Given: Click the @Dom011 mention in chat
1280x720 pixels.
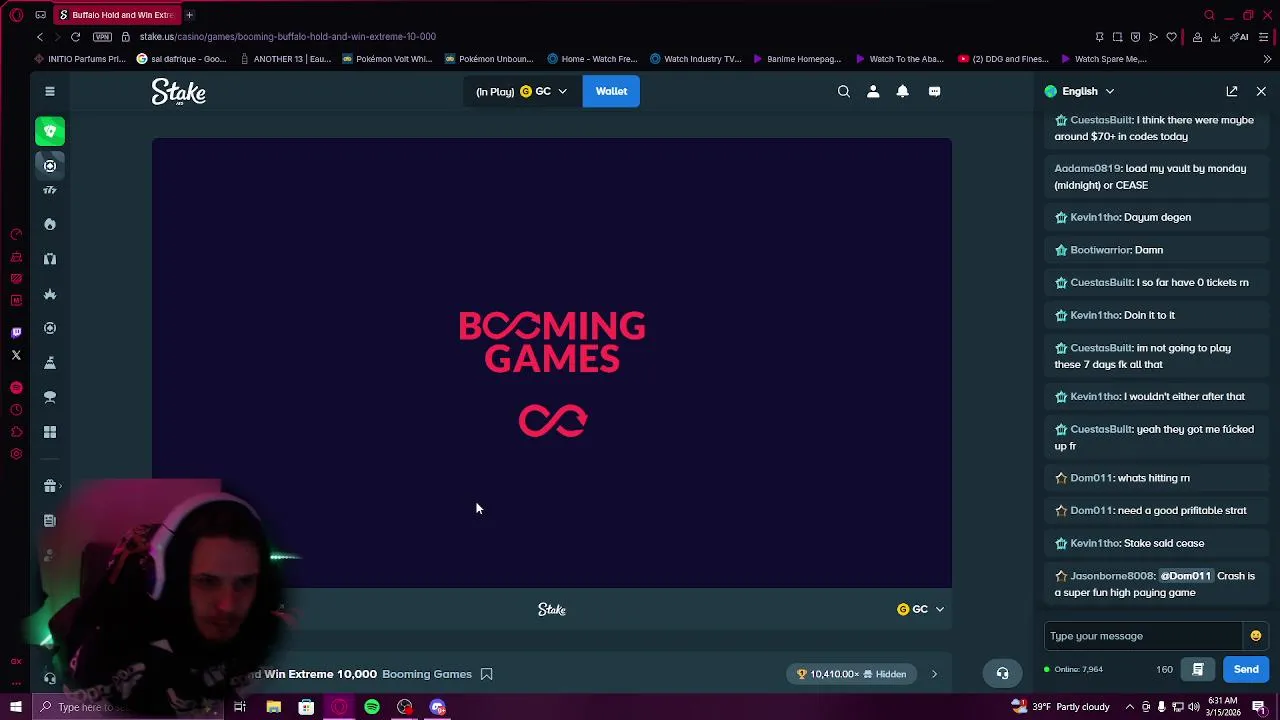Looking at the screenshot, I should click(1185, 576).
